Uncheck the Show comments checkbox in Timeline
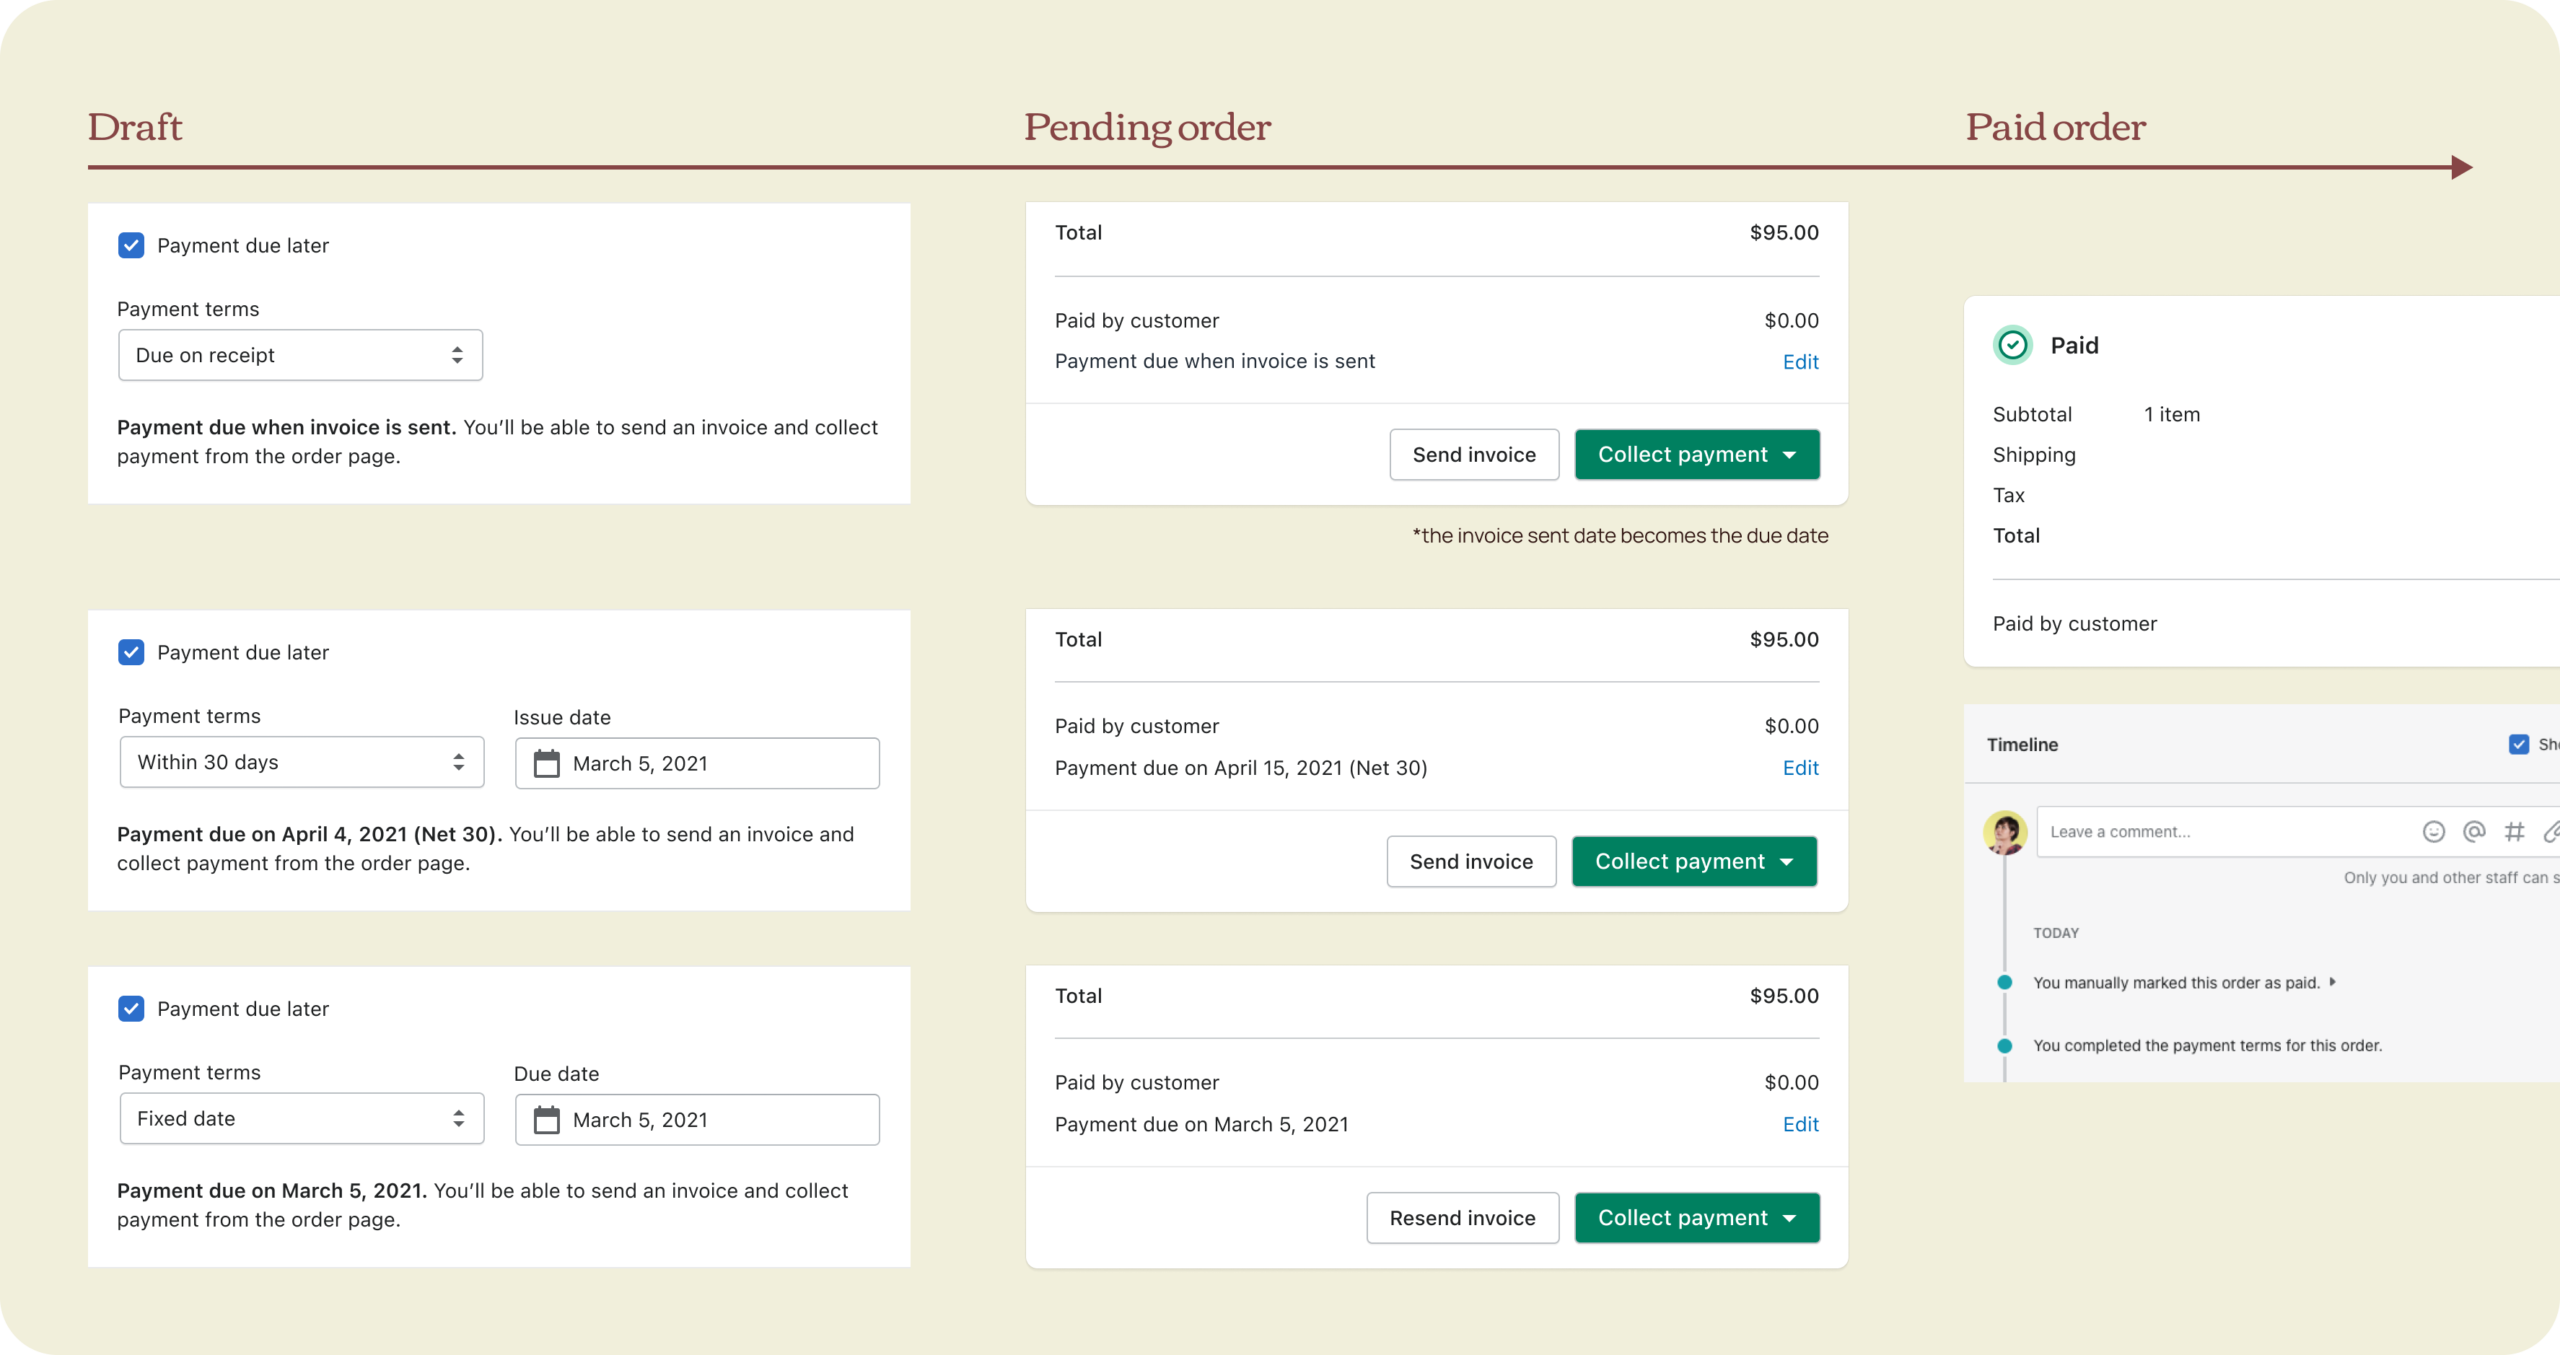 tap(2518, 743)
